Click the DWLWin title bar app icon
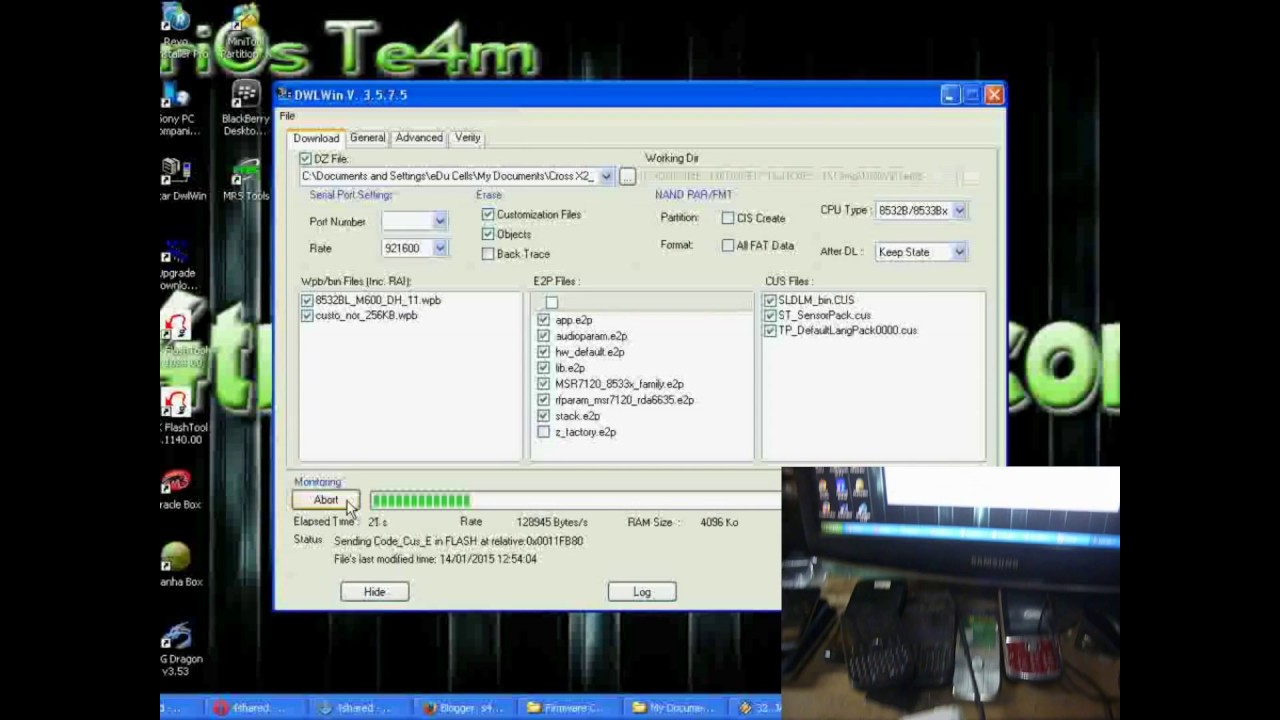 coord(285,95)
